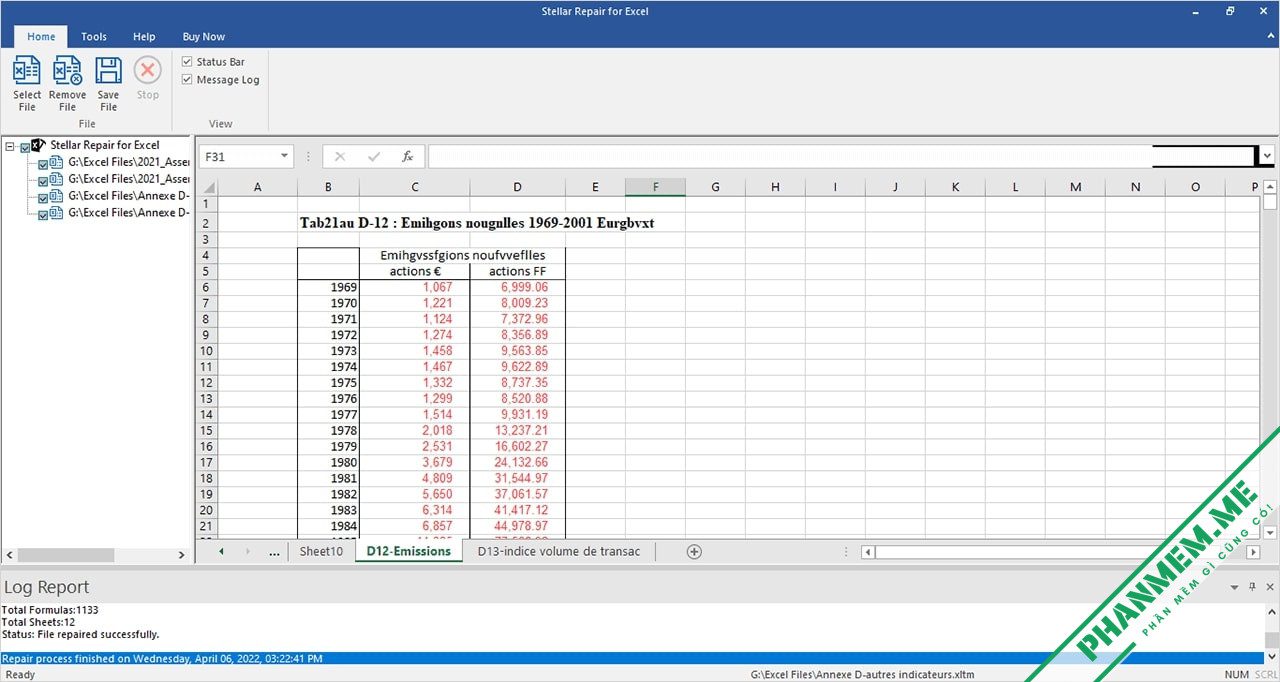Click the file tree scroll right arrow
This screenshot has width=1280, height=682.
tap(182, 555)
